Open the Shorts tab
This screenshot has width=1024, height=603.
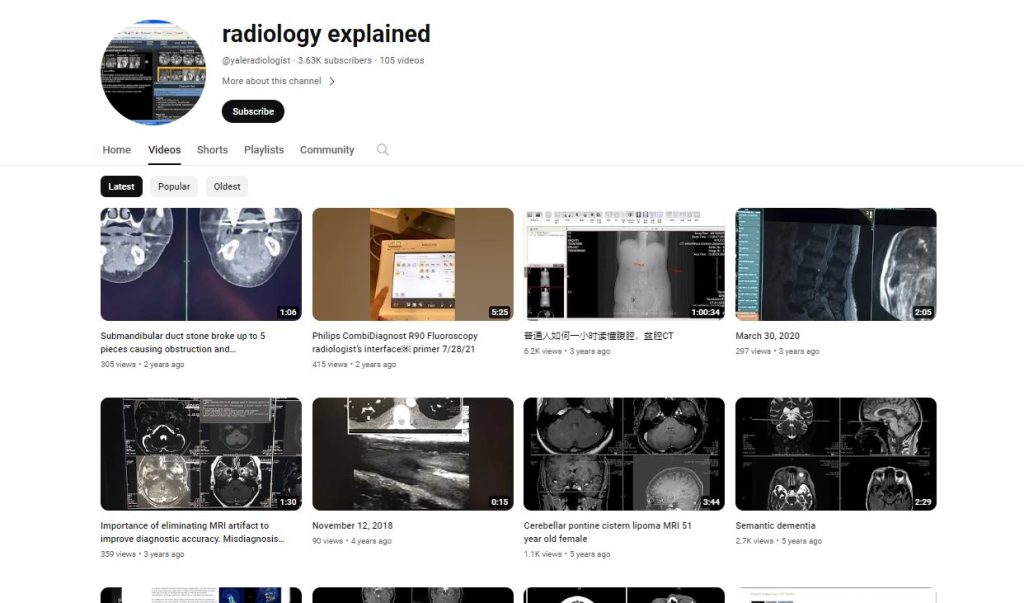coord(212,150)
